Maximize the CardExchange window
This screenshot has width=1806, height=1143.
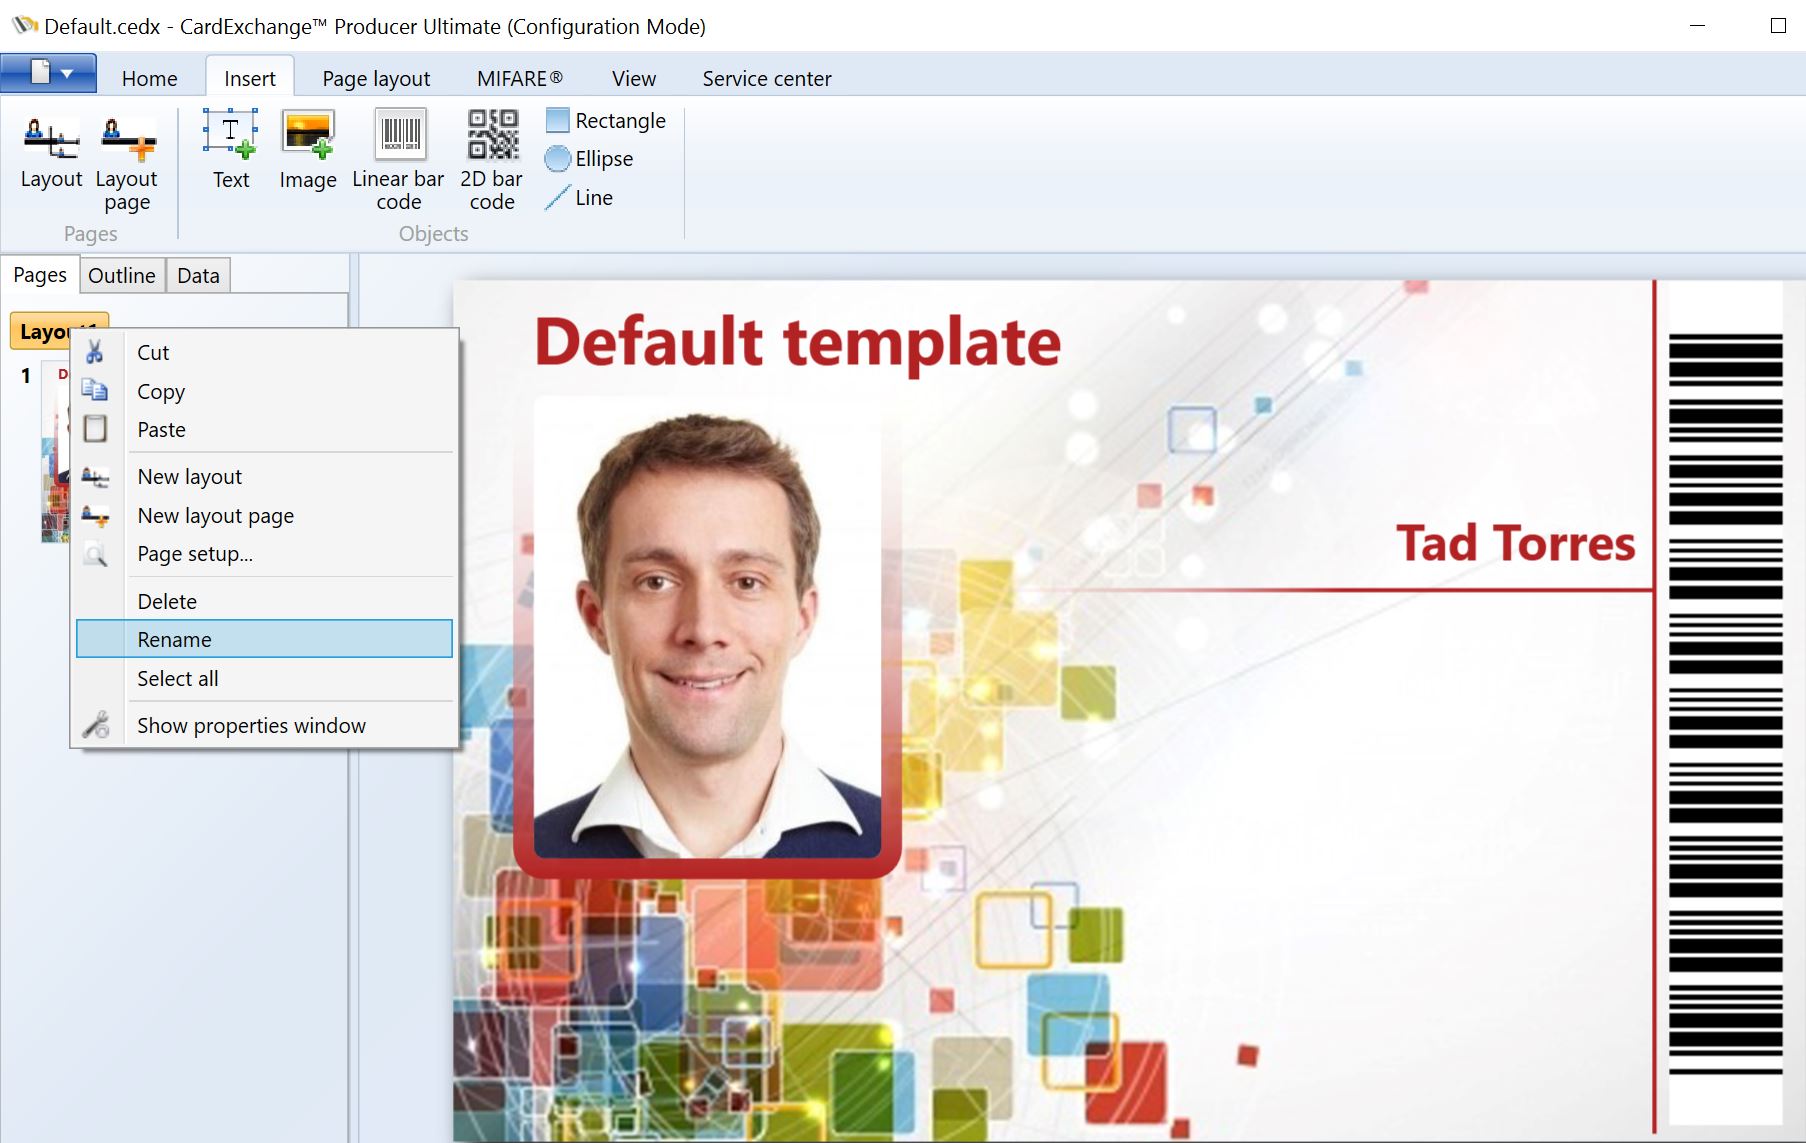pyautogui.click(x=1778, y=25)
